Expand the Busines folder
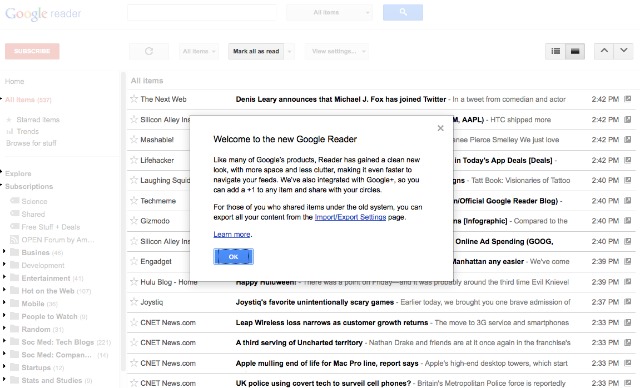640x388 pixels. (4, 252)
